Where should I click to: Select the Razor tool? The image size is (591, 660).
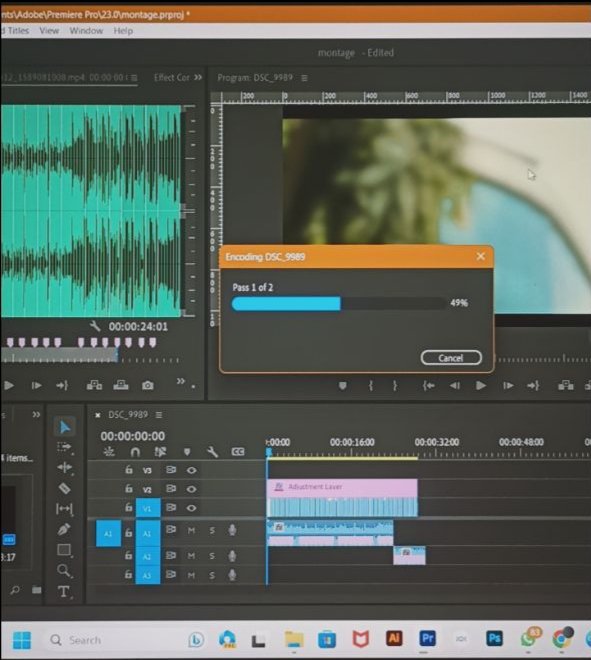(64, 488)
